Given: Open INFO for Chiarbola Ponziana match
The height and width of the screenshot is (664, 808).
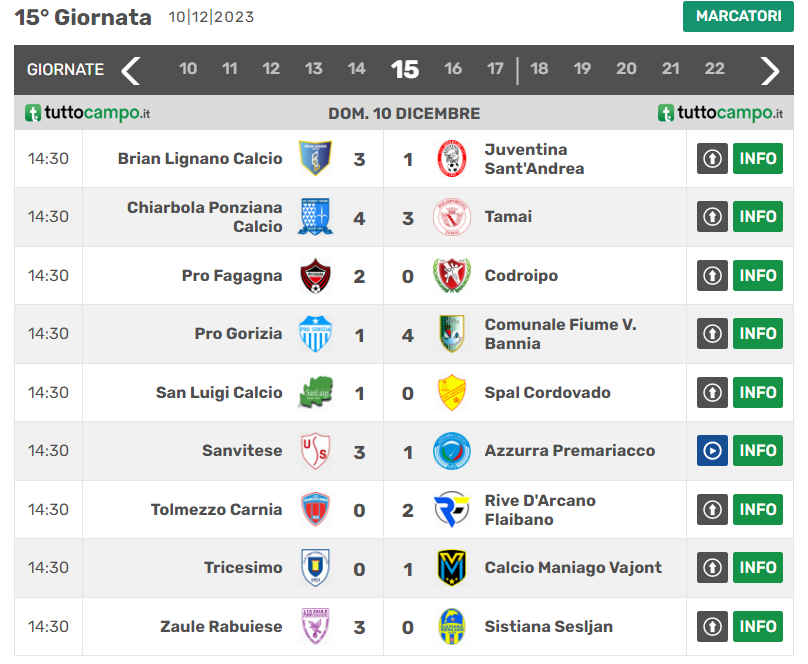Looking at the screenshot, I should 758,216.
